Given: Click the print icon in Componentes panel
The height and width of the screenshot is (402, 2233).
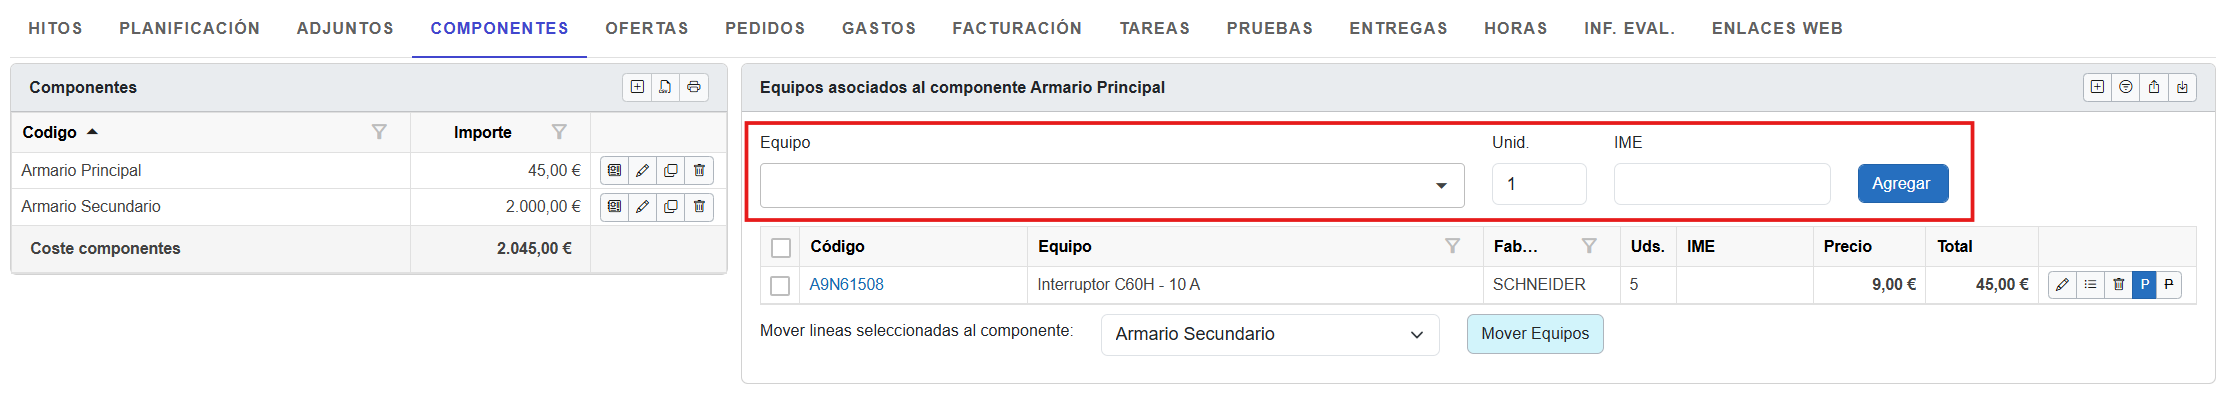Looking at the screenshot, I should click(693, 87).
